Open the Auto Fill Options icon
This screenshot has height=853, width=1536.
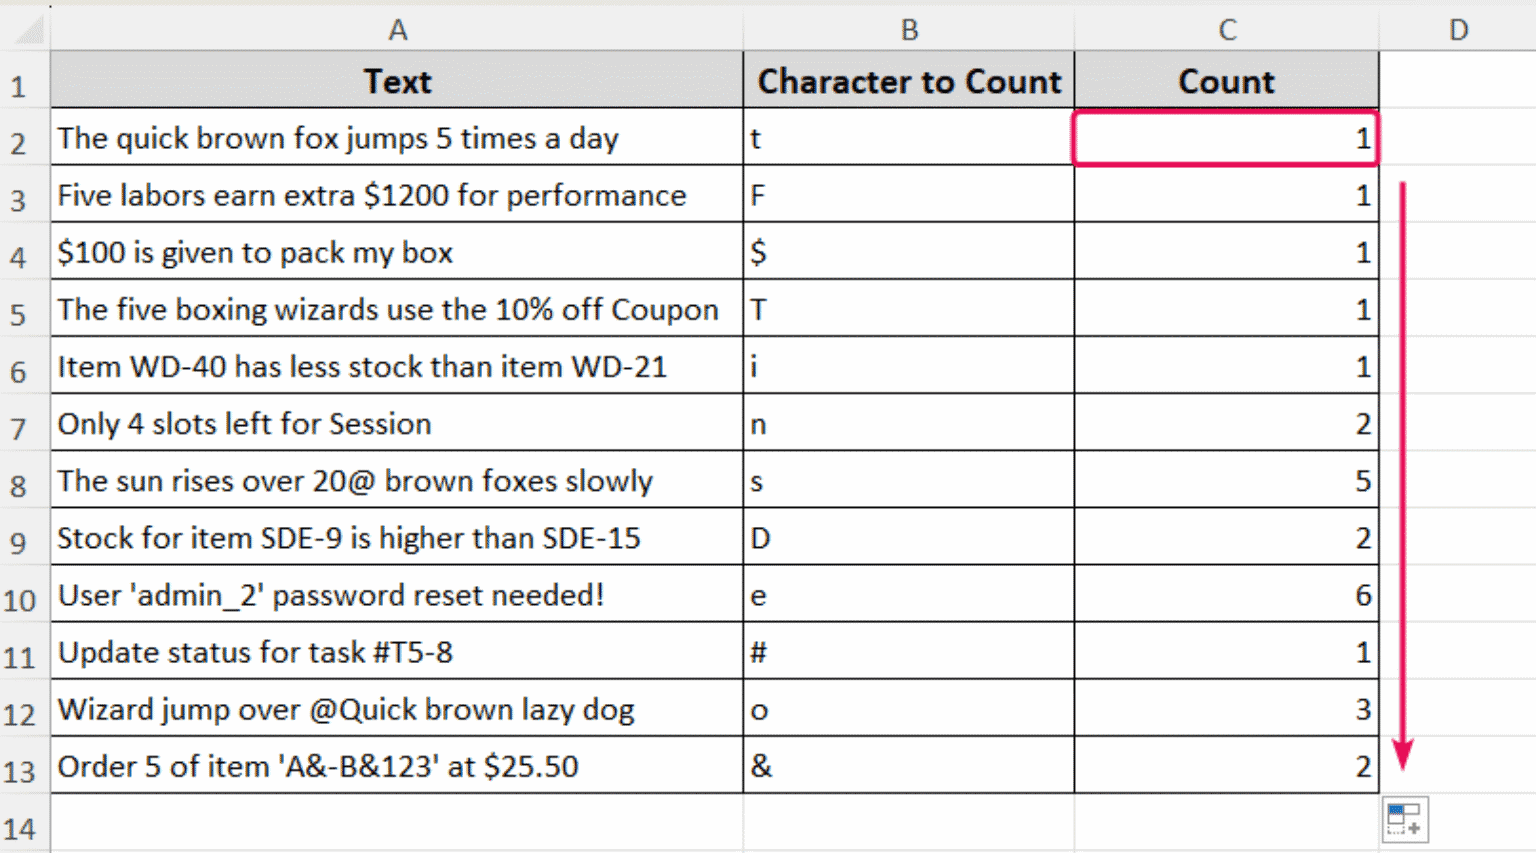[1405, 818]
